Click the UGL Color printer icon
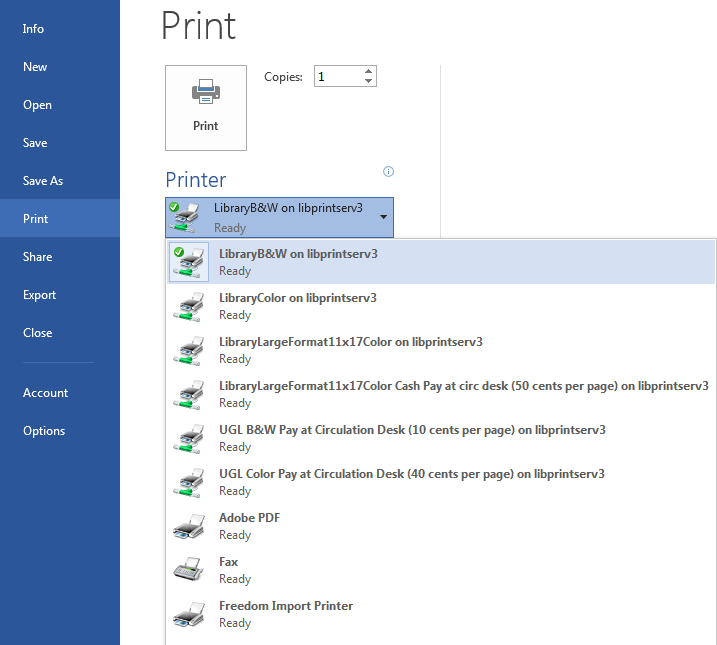 click(x=189, y=482)
